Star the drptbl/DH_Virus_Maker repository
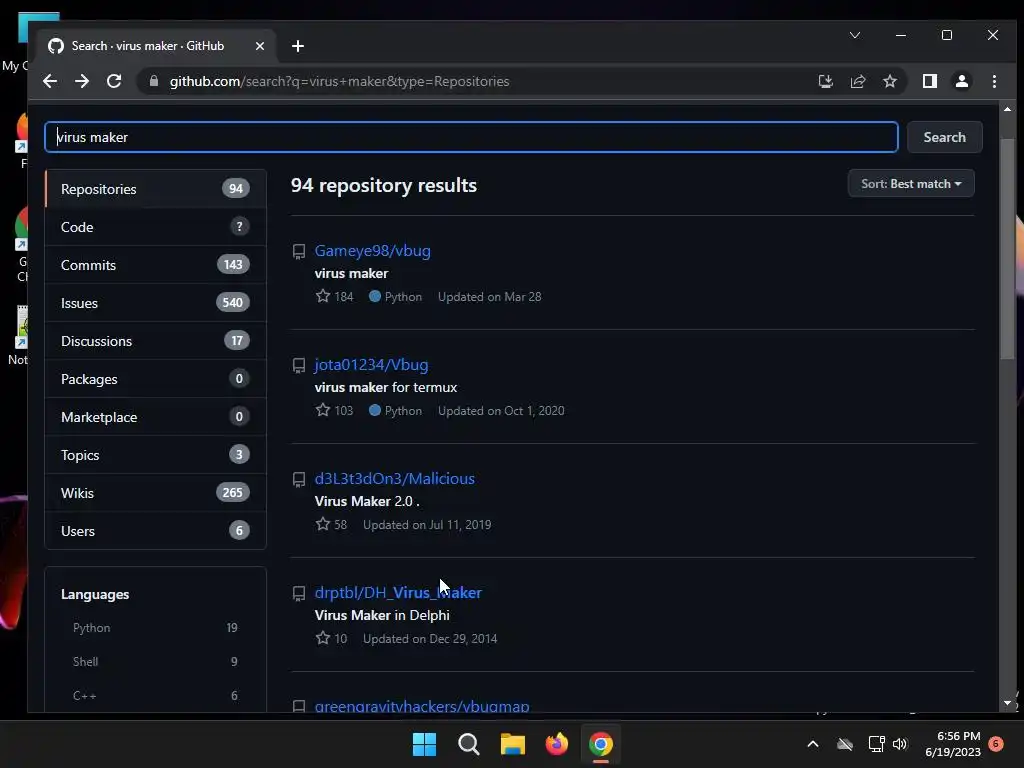 [x=323, y=638]
